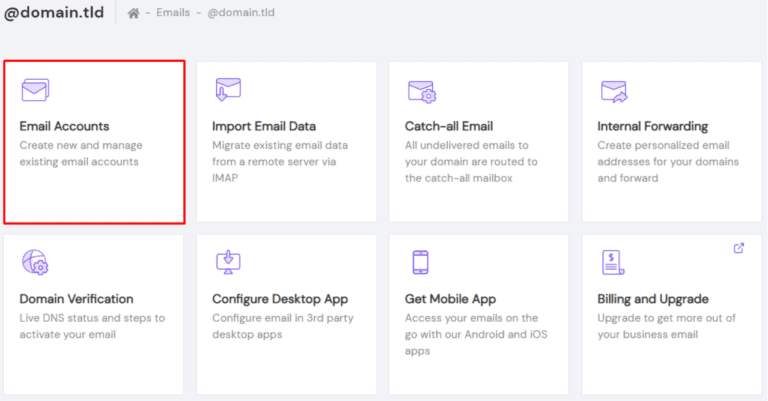768x401 pixels.
Task: Open Catch-all Email heading
Action: 449,126
